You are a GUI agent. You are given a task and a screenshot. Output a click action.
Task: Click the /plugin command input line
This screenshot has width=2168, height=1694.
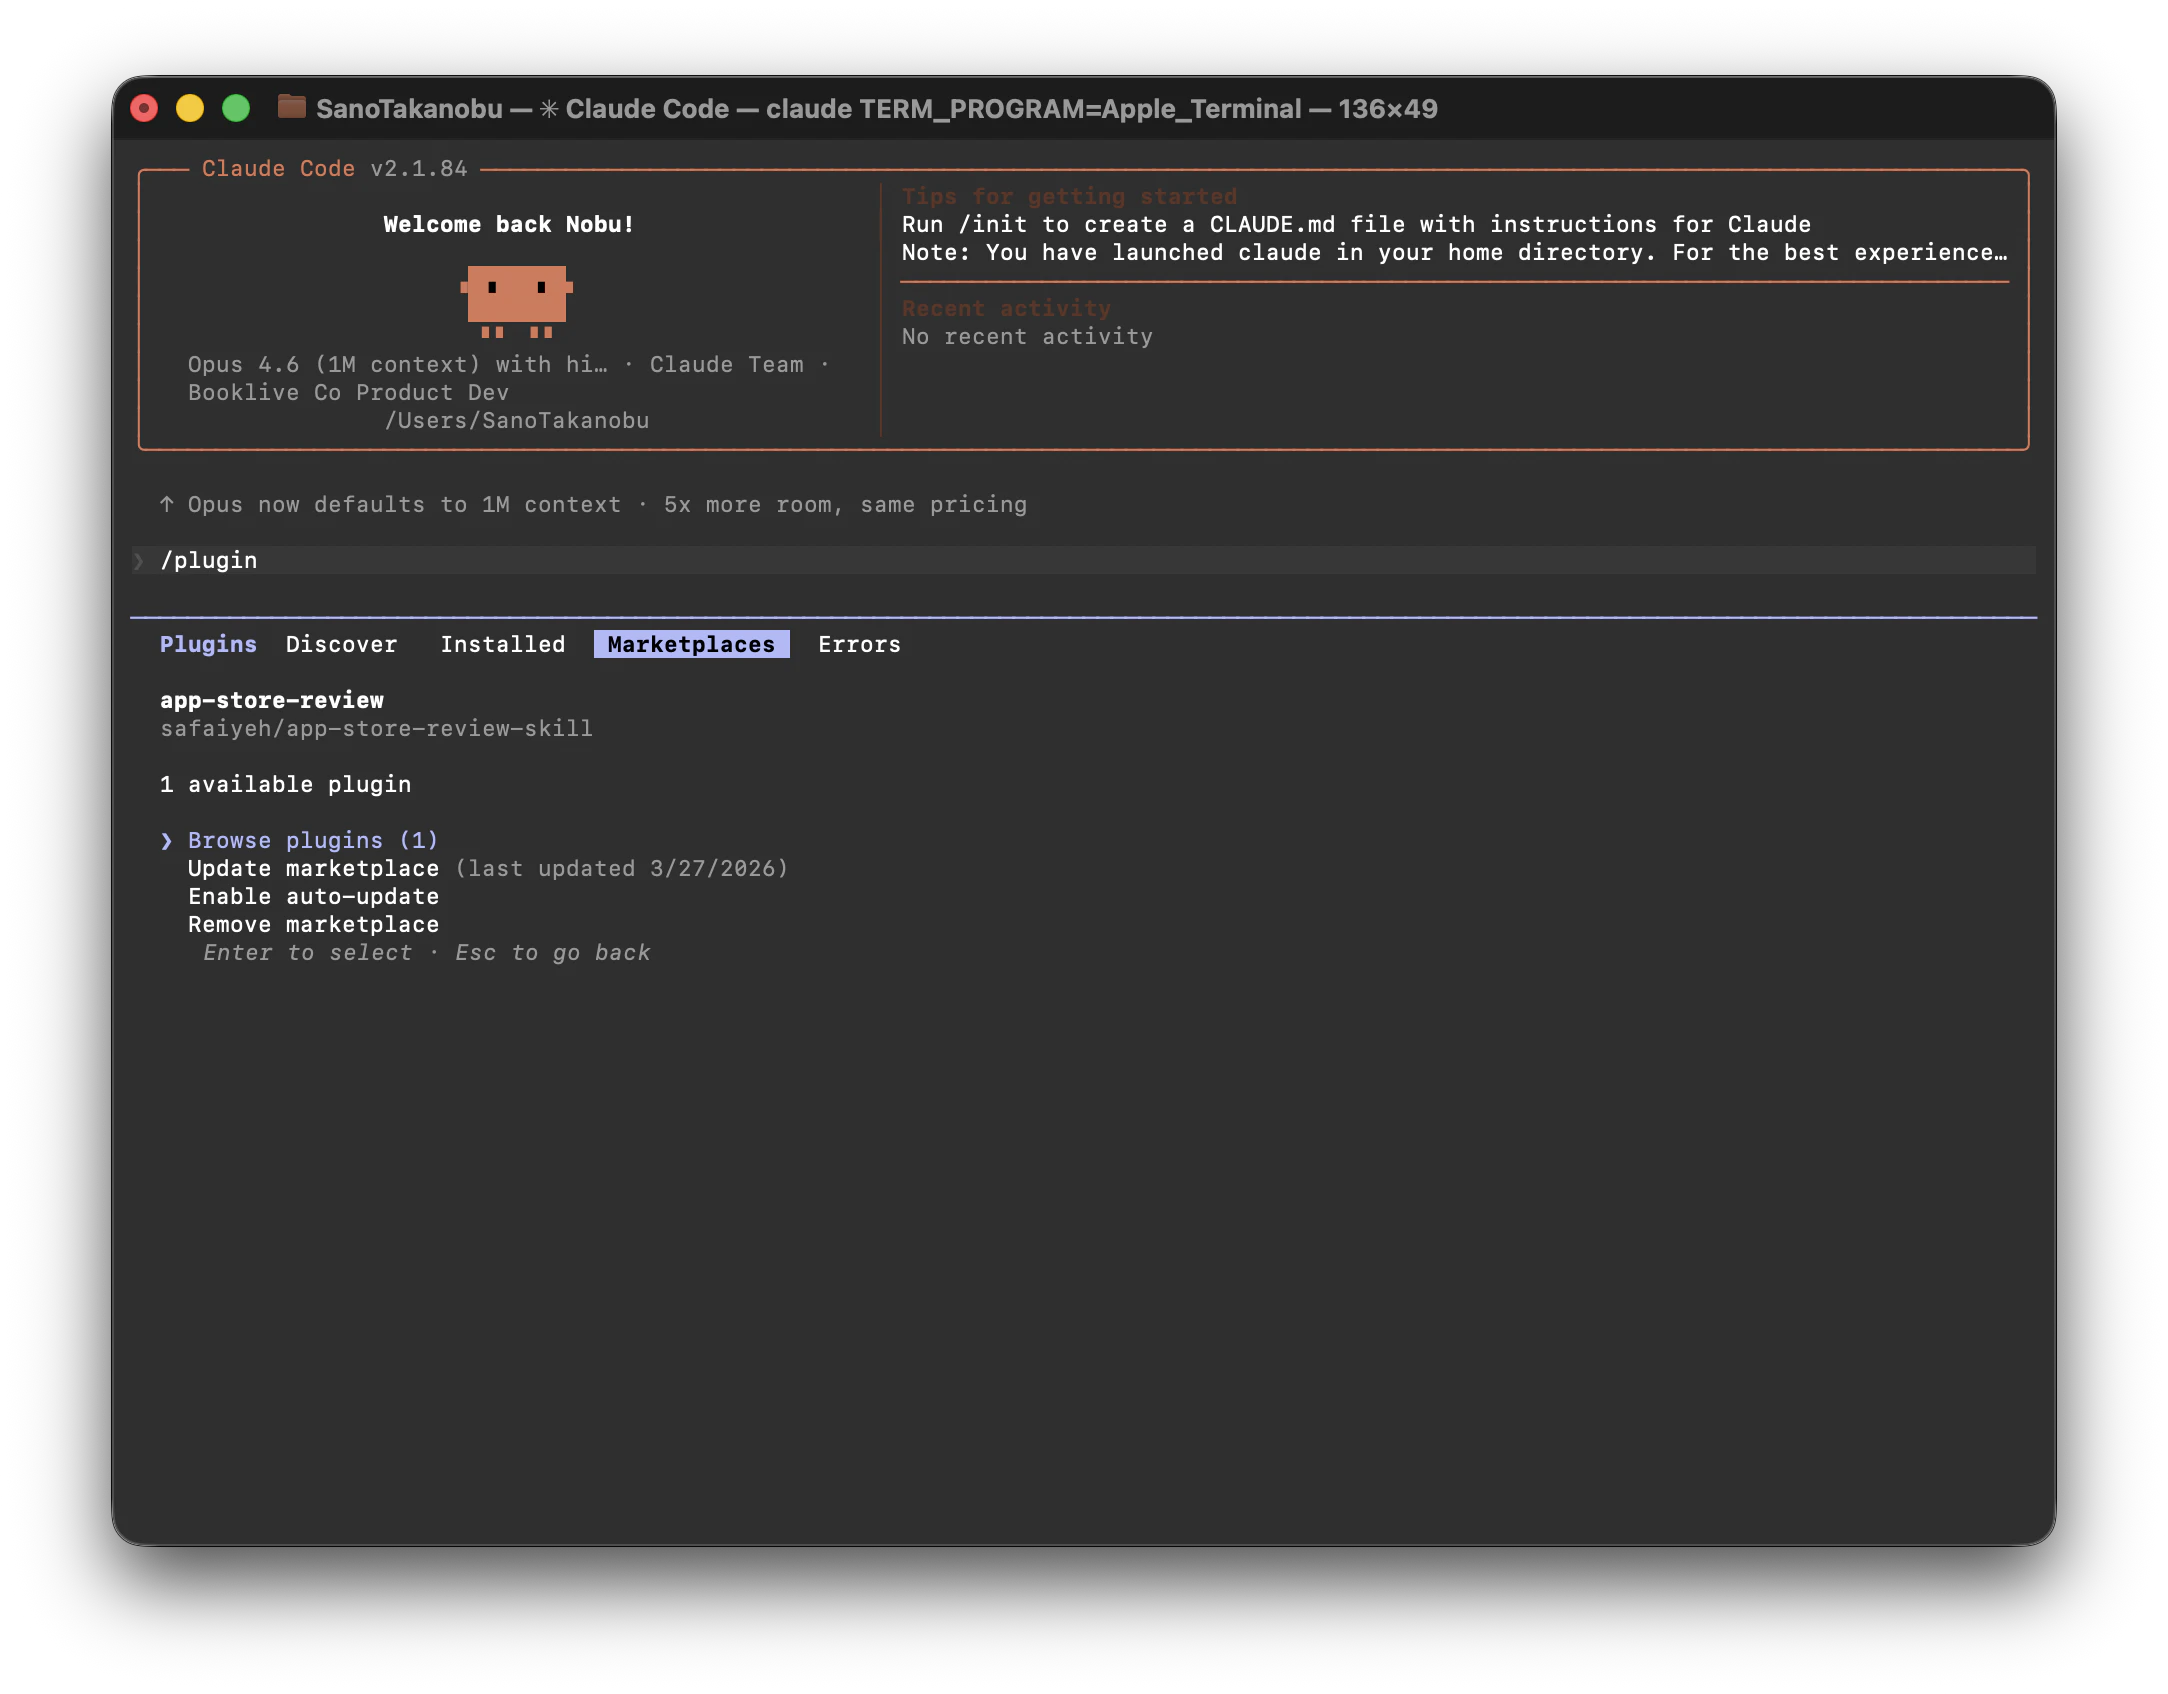click(1083, 560)
